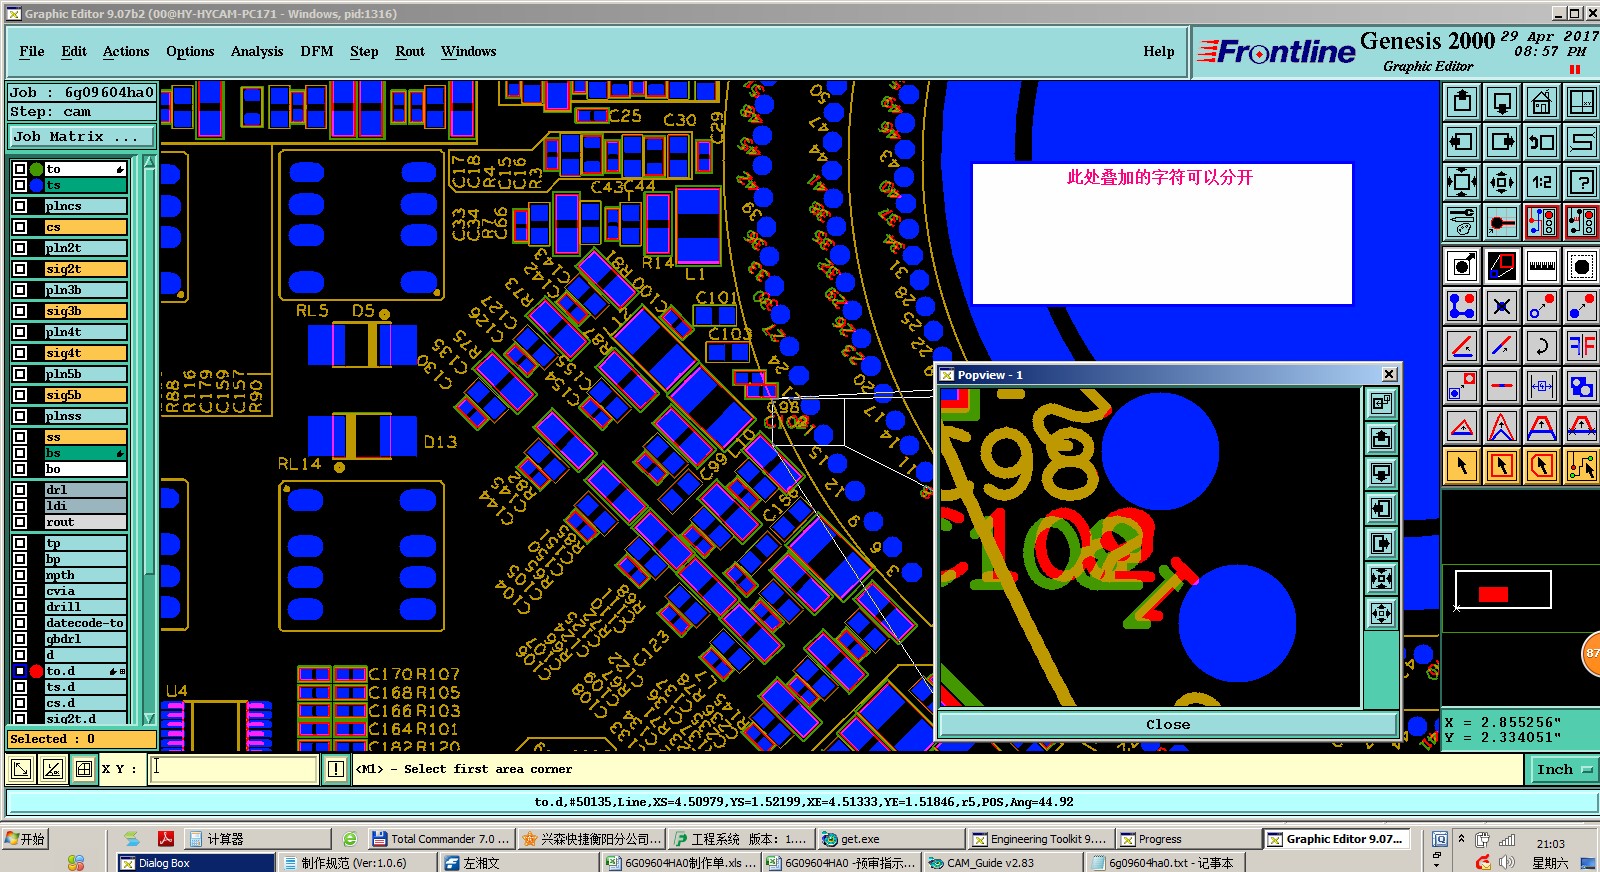Click the zoom in arrows icon in right toolbar
The width and height of the screenshot is (1600, 872).
point(1462,182)
